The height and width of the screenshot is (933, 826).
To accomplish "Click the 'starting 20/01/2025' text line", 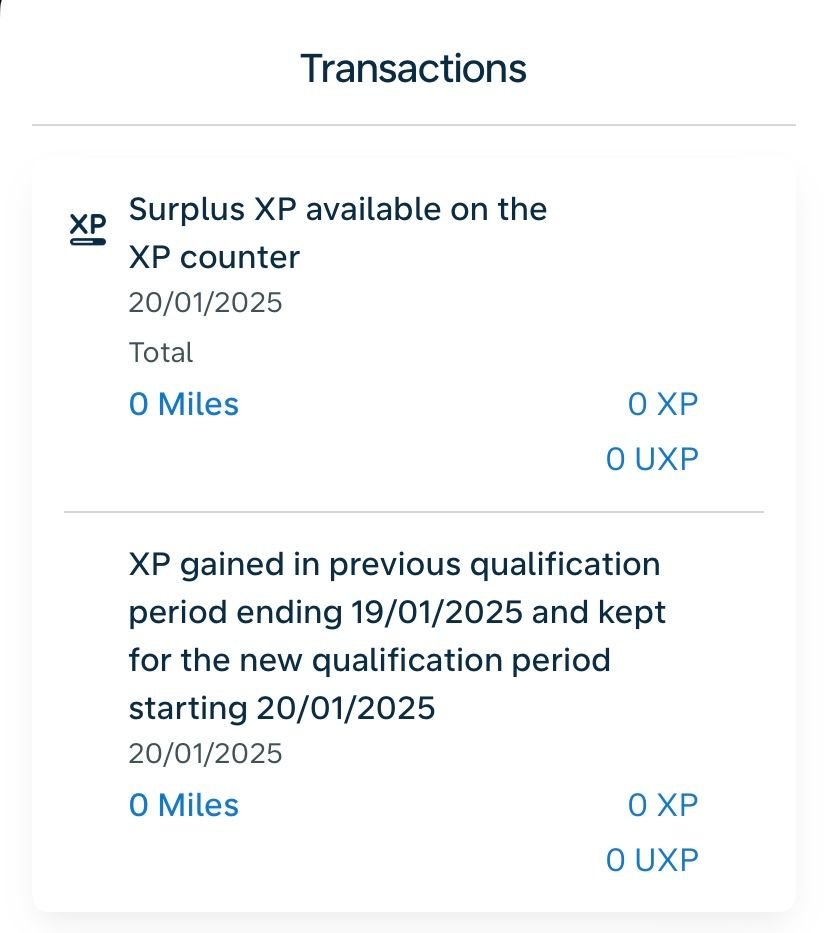I will (282, 708).
